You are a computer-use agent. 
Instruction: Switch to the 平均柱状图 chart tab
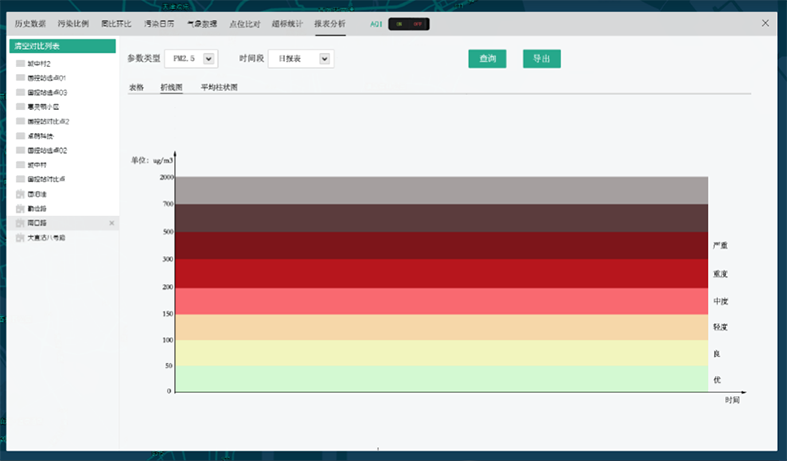tap(219, 87)
